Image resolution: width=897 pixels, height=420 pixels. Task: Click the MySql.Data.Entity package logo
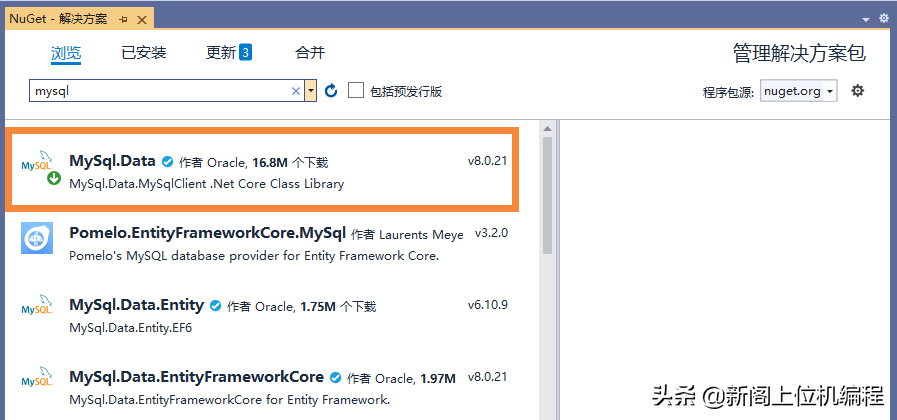coord(37,306)
